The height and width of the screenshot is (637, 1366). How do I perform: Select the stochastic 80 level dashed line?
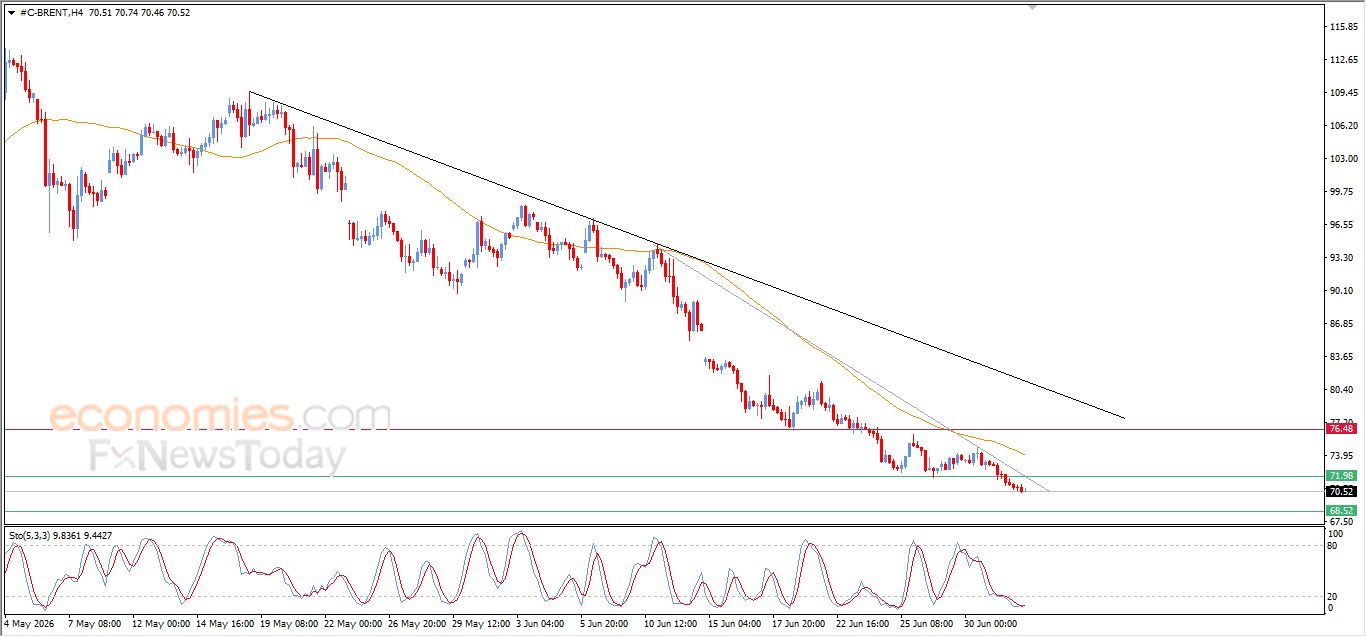[660, 545]
